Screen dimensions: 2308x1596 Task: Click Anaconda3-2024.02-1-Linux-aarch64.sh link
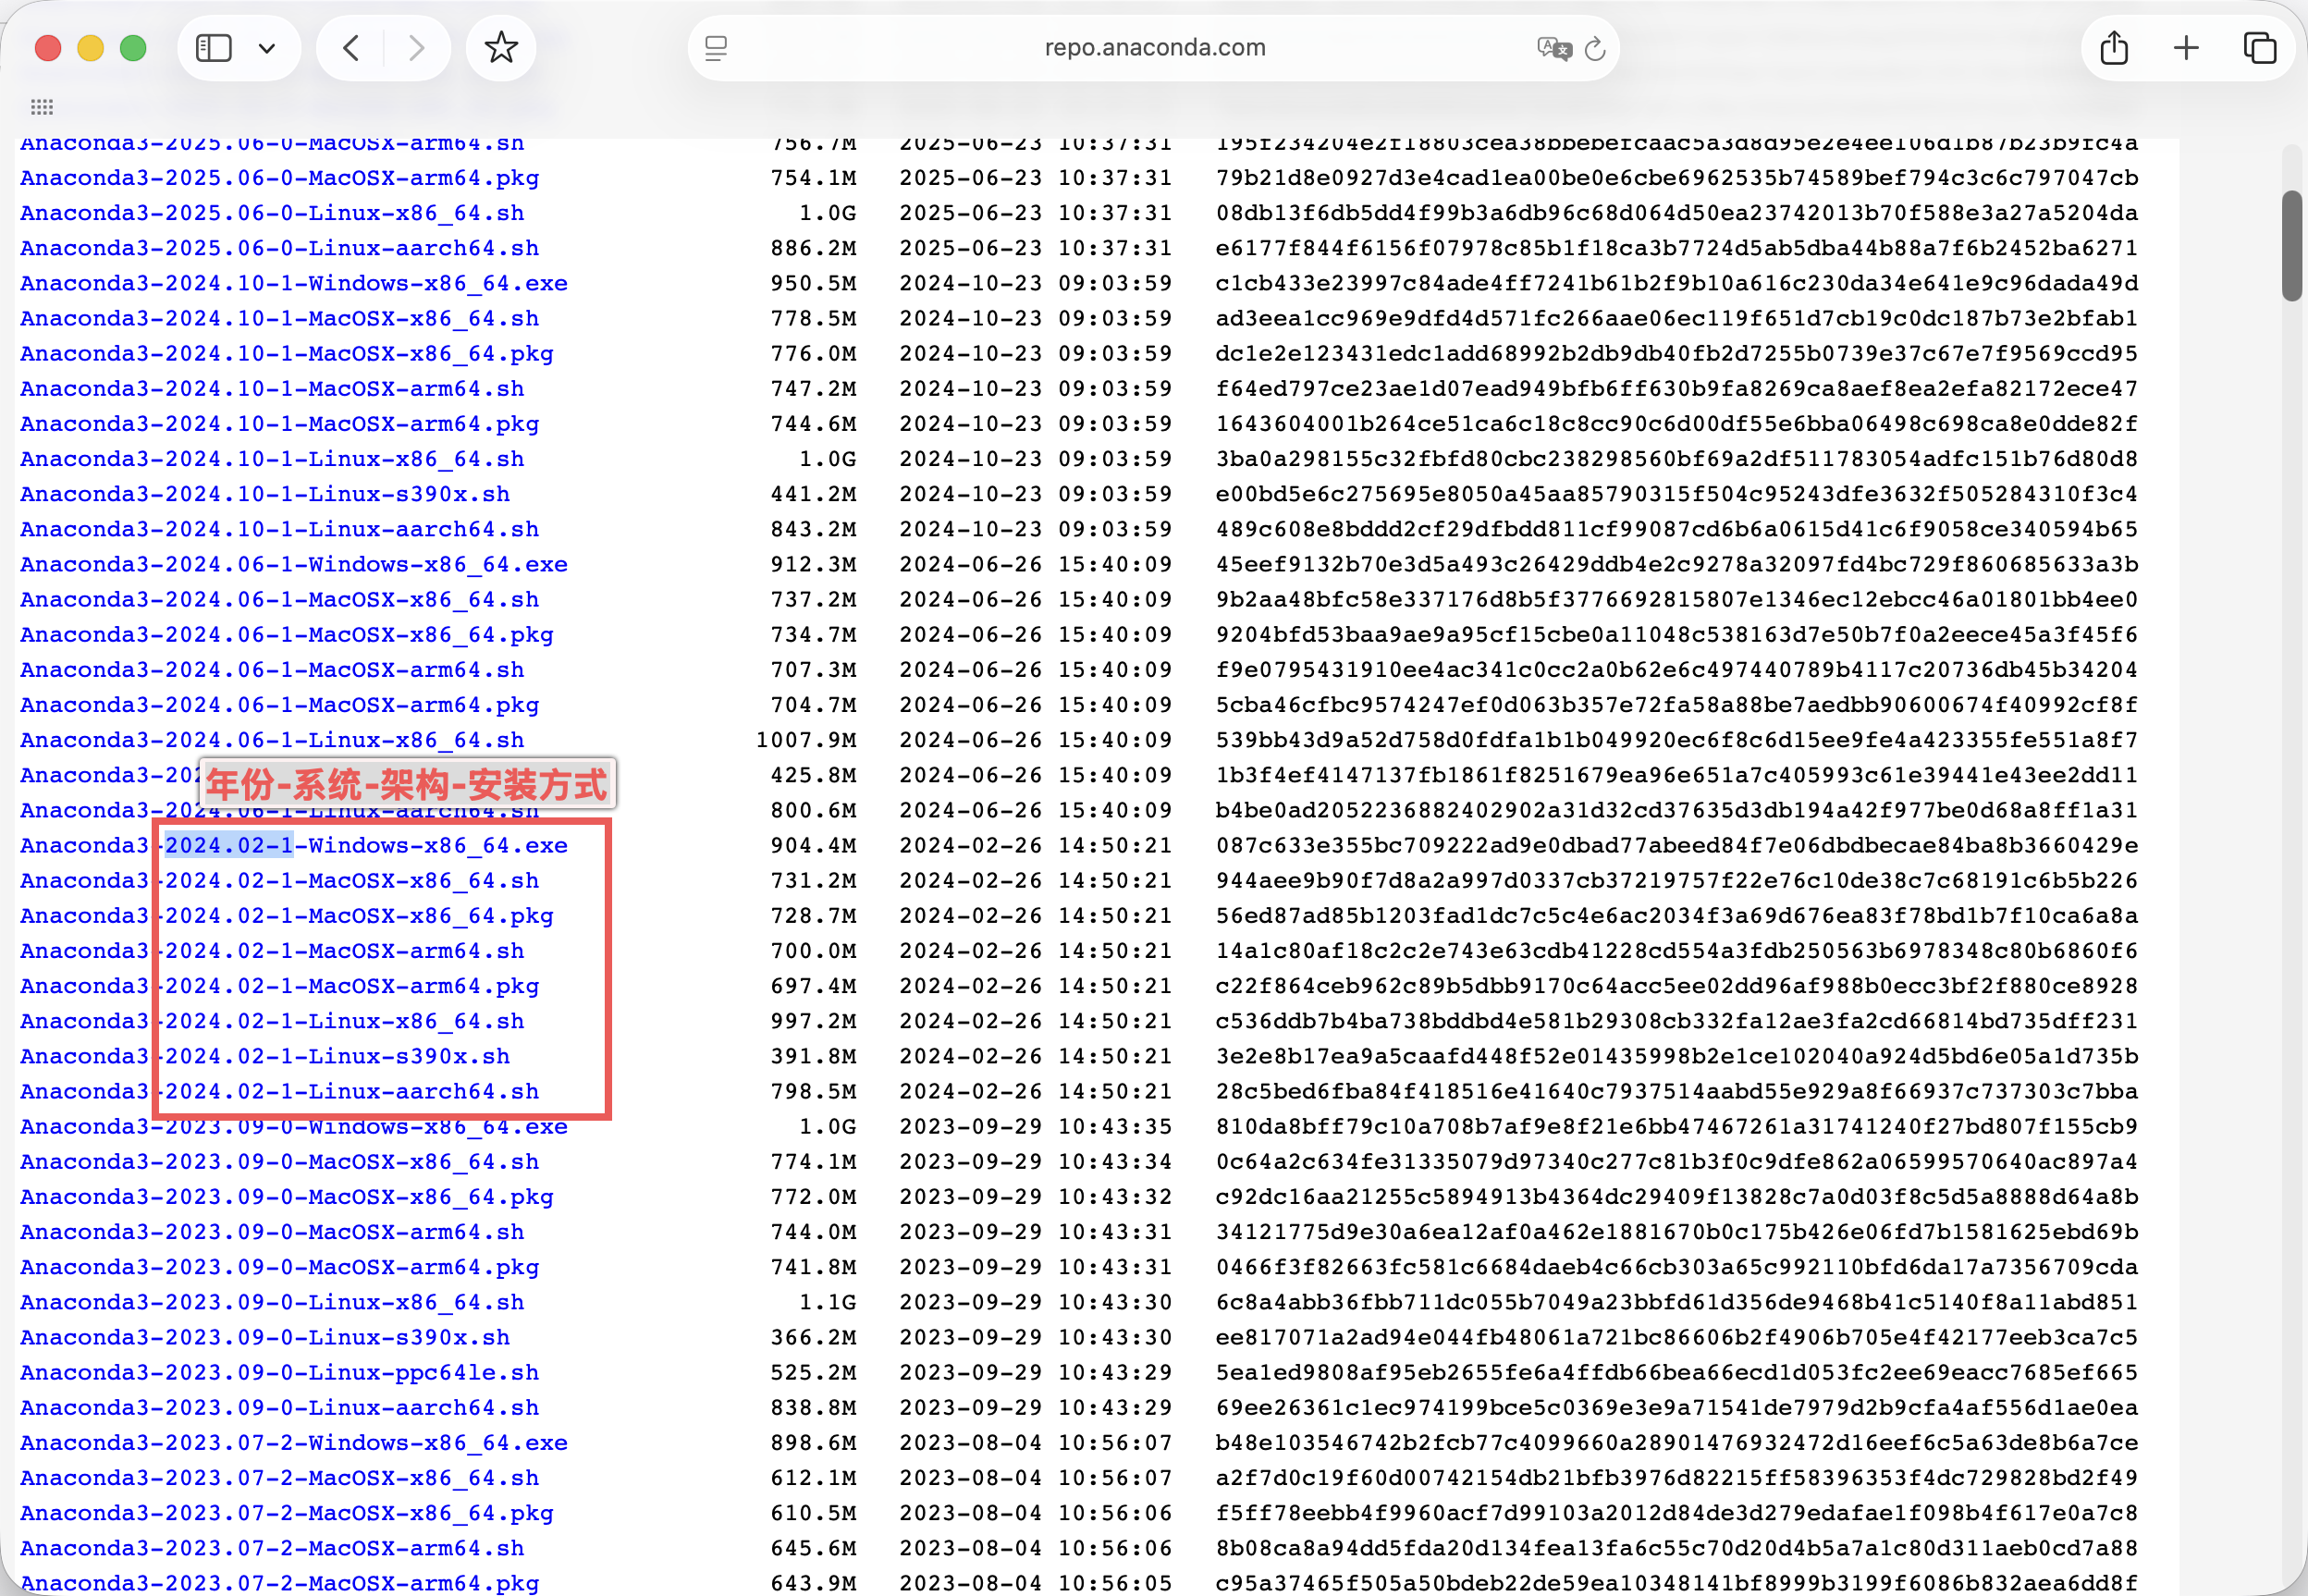pos(280,1091)
